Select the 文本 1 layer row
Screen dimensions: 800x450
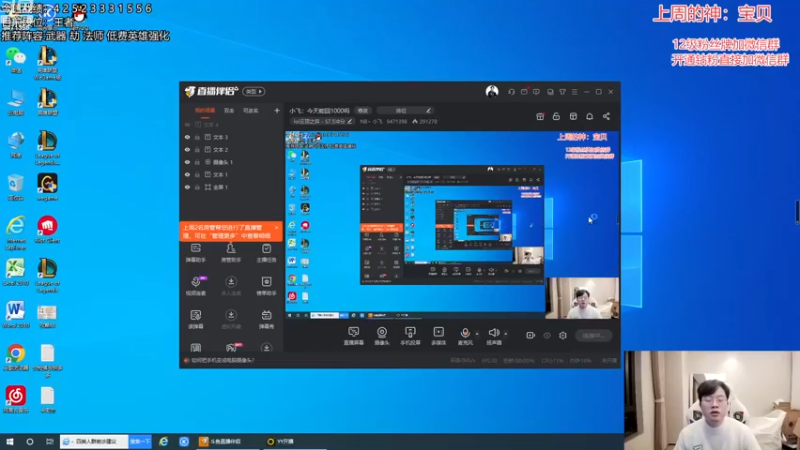click(231, 174)
